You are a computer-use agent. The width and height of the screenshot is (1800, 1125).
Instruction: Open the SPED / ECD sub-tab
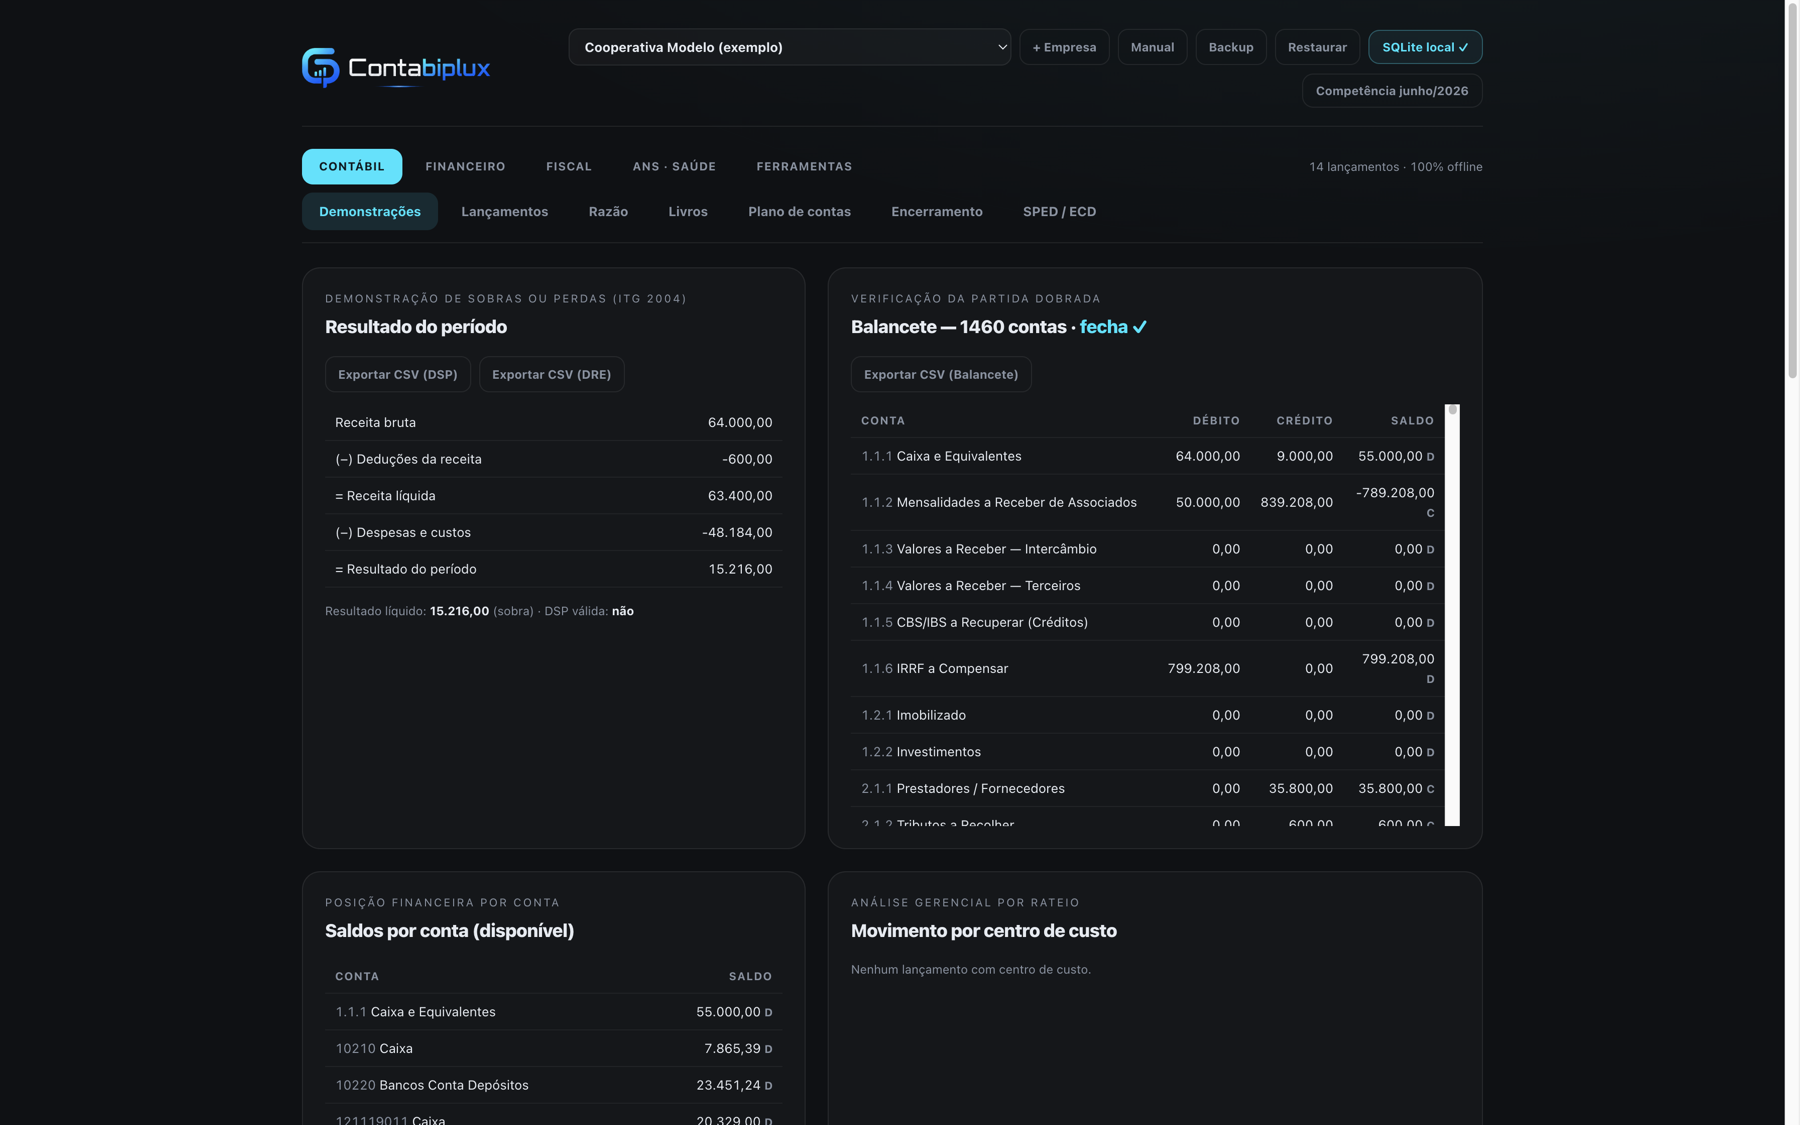[x=1059, y=211]
